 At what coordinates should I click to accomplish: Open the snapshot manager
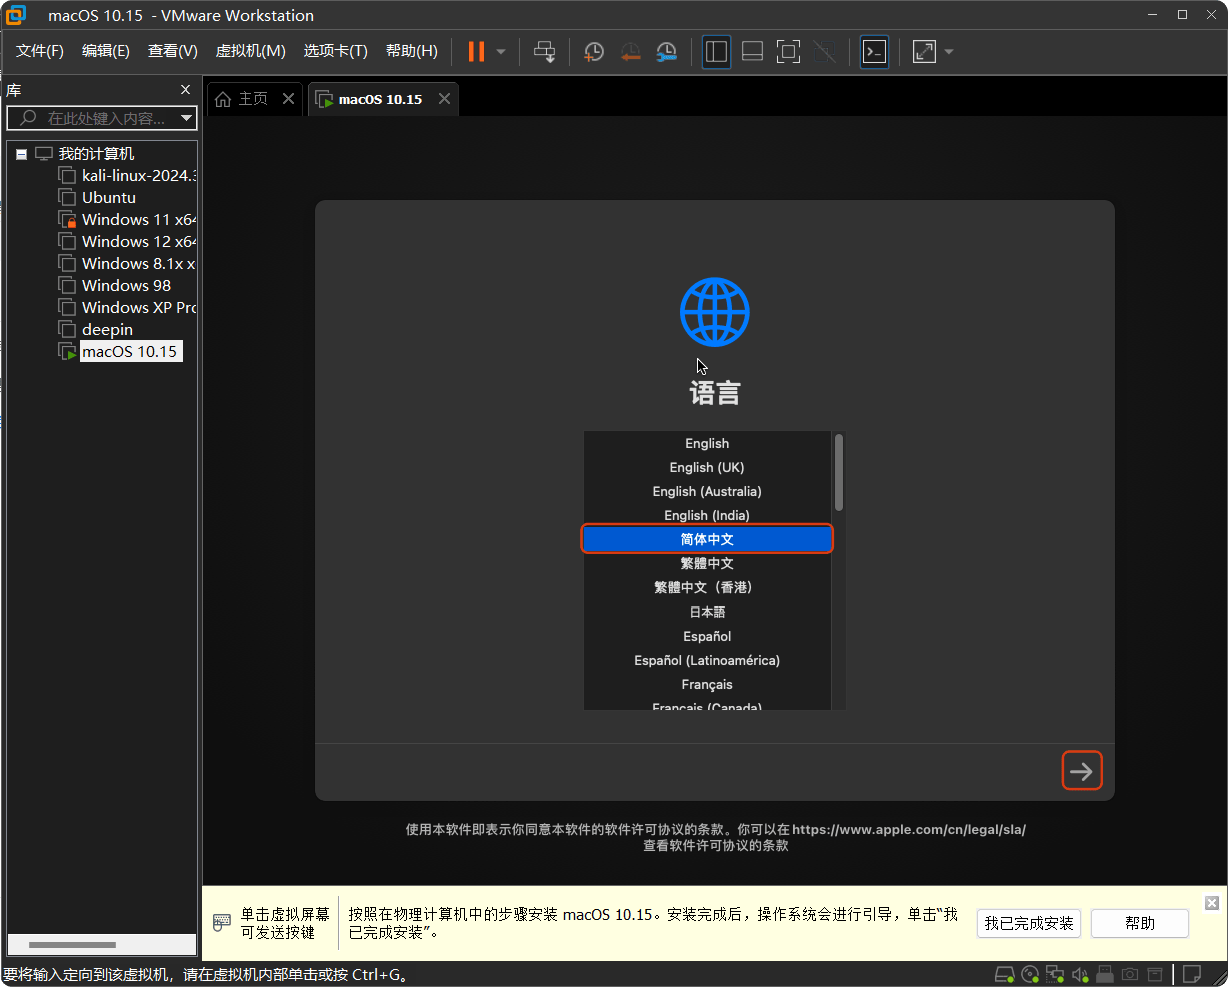pos(667,51)
